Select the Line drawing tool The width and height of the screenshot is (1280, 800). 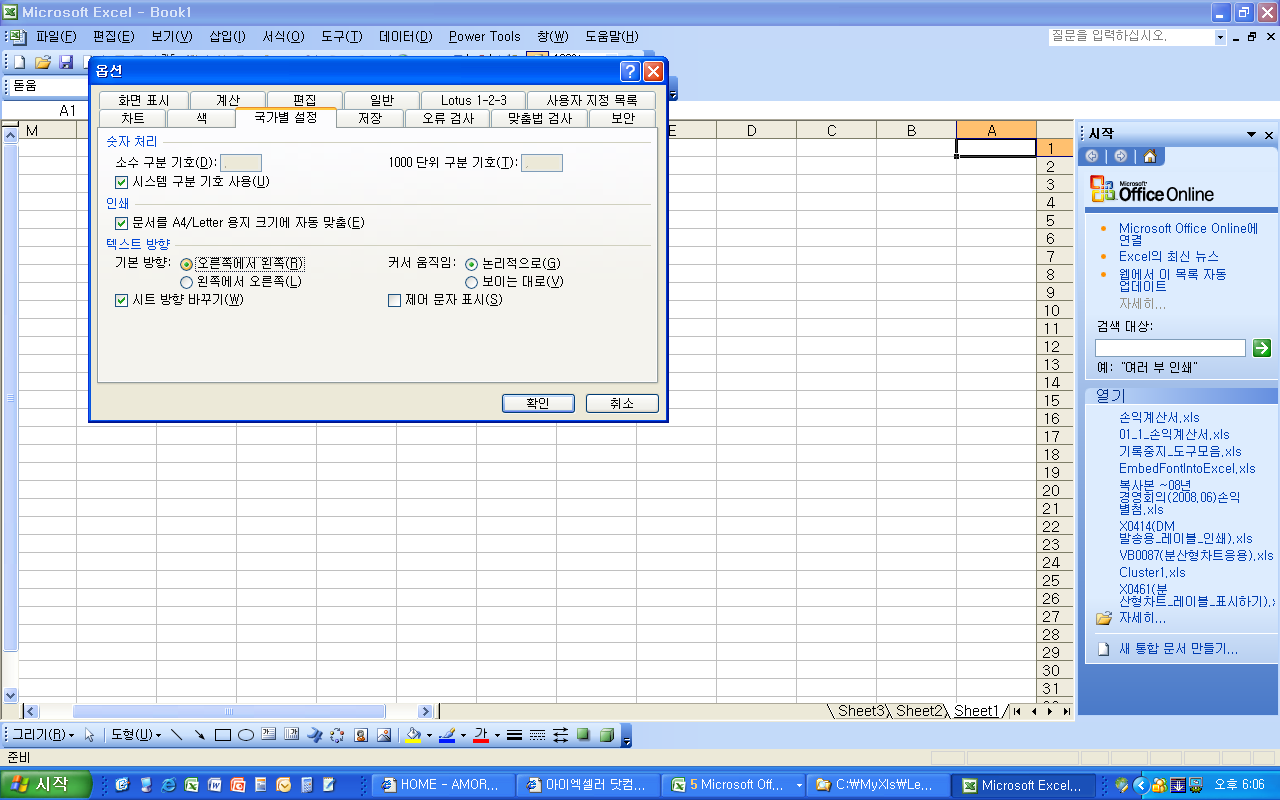(177, 735)
